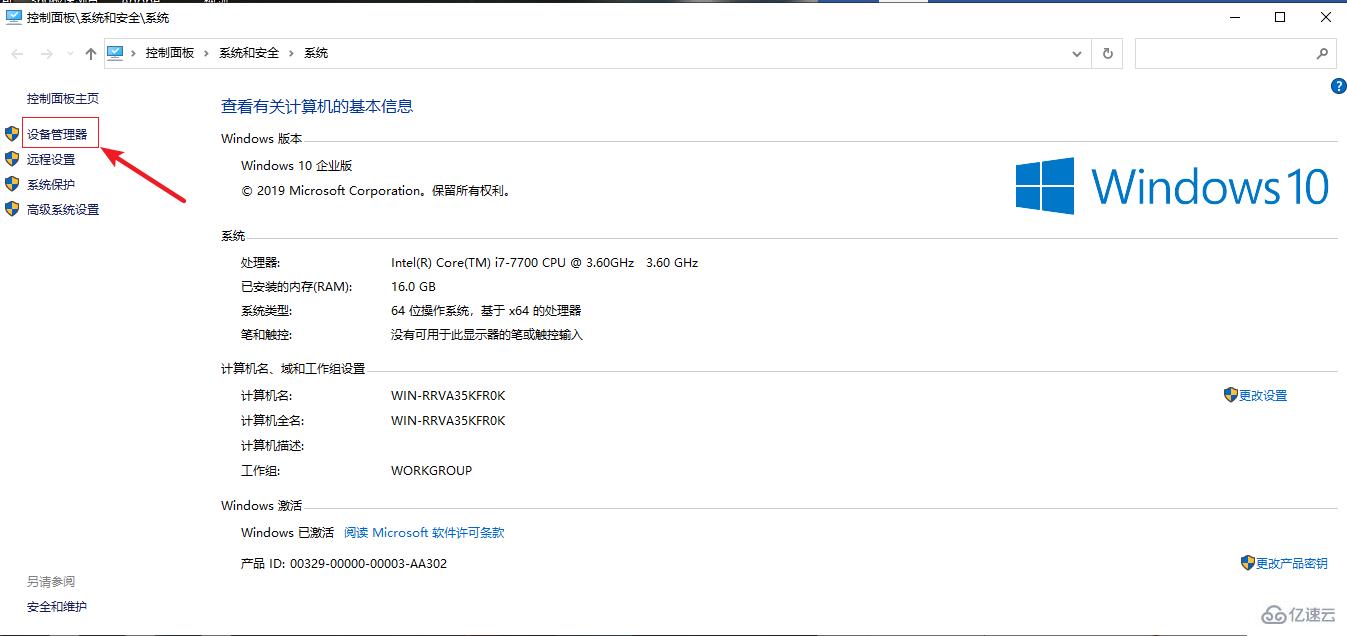Click the shield icon next to 更改设置
Screen dimensions: 1347x636
[x=1231, y=395]
